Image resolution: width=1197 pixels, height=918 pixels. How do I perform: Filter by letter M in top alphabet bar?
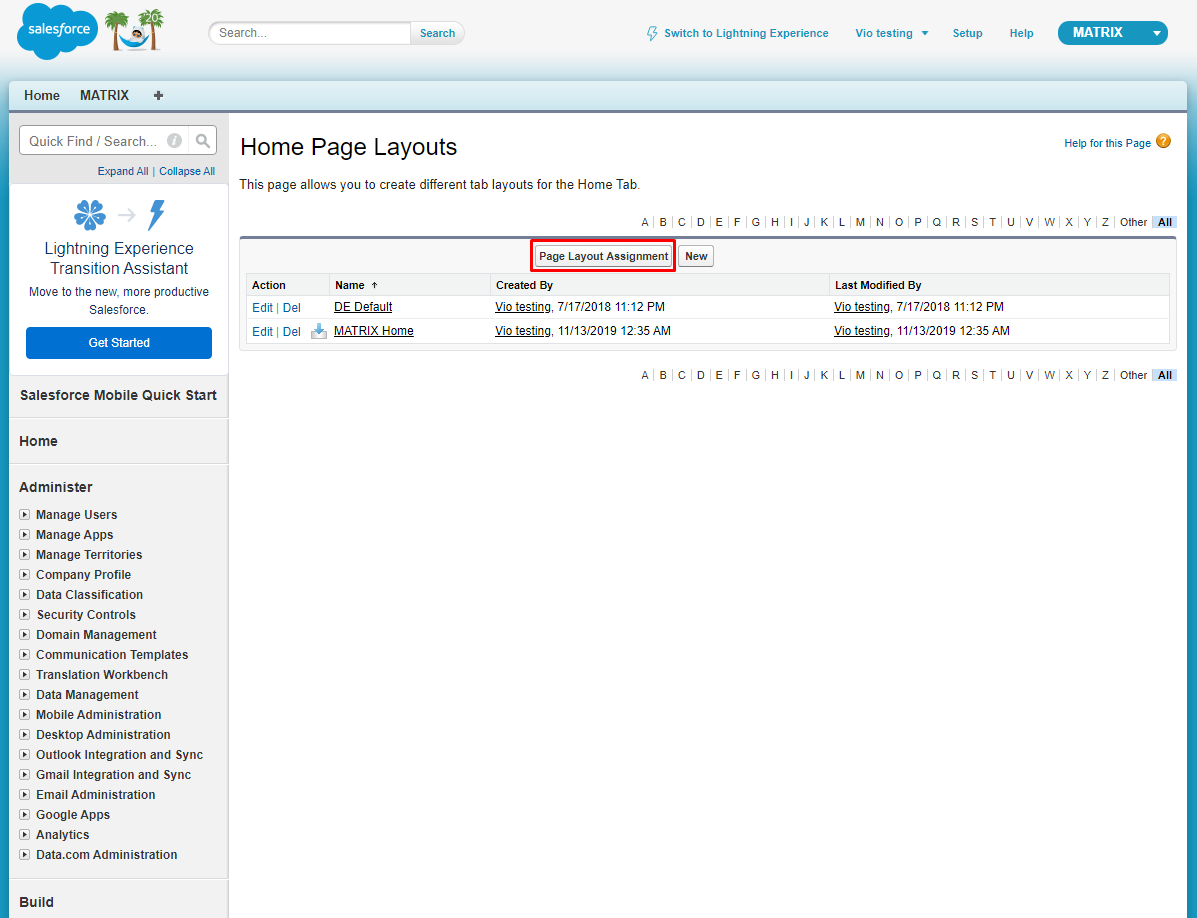pos(860,222)
